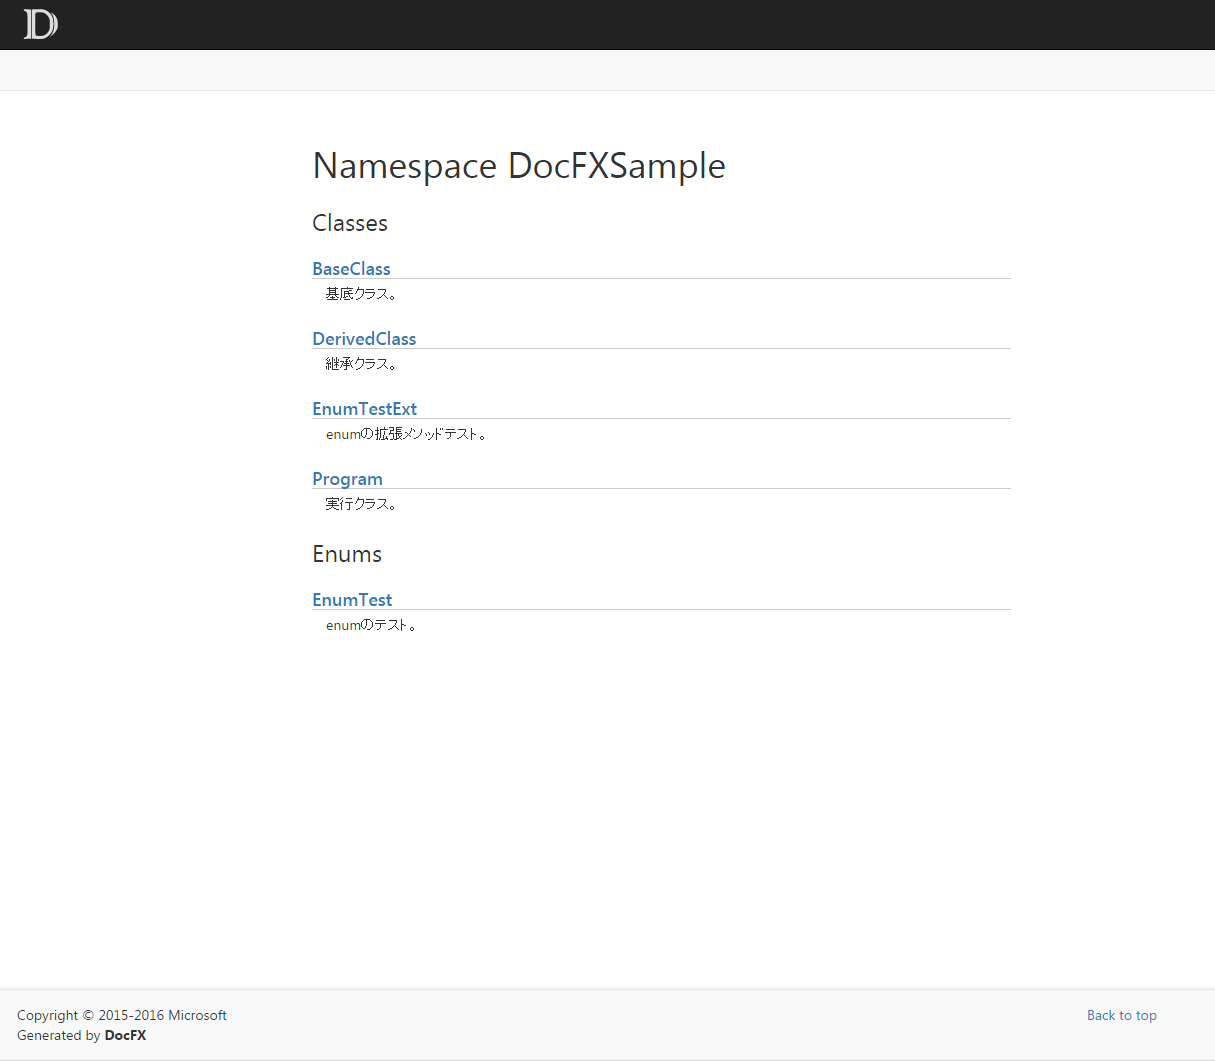The width and height of the screenshot is (1215, 1061).
Task: Click the Enums section heading
Action: point(347,554)
